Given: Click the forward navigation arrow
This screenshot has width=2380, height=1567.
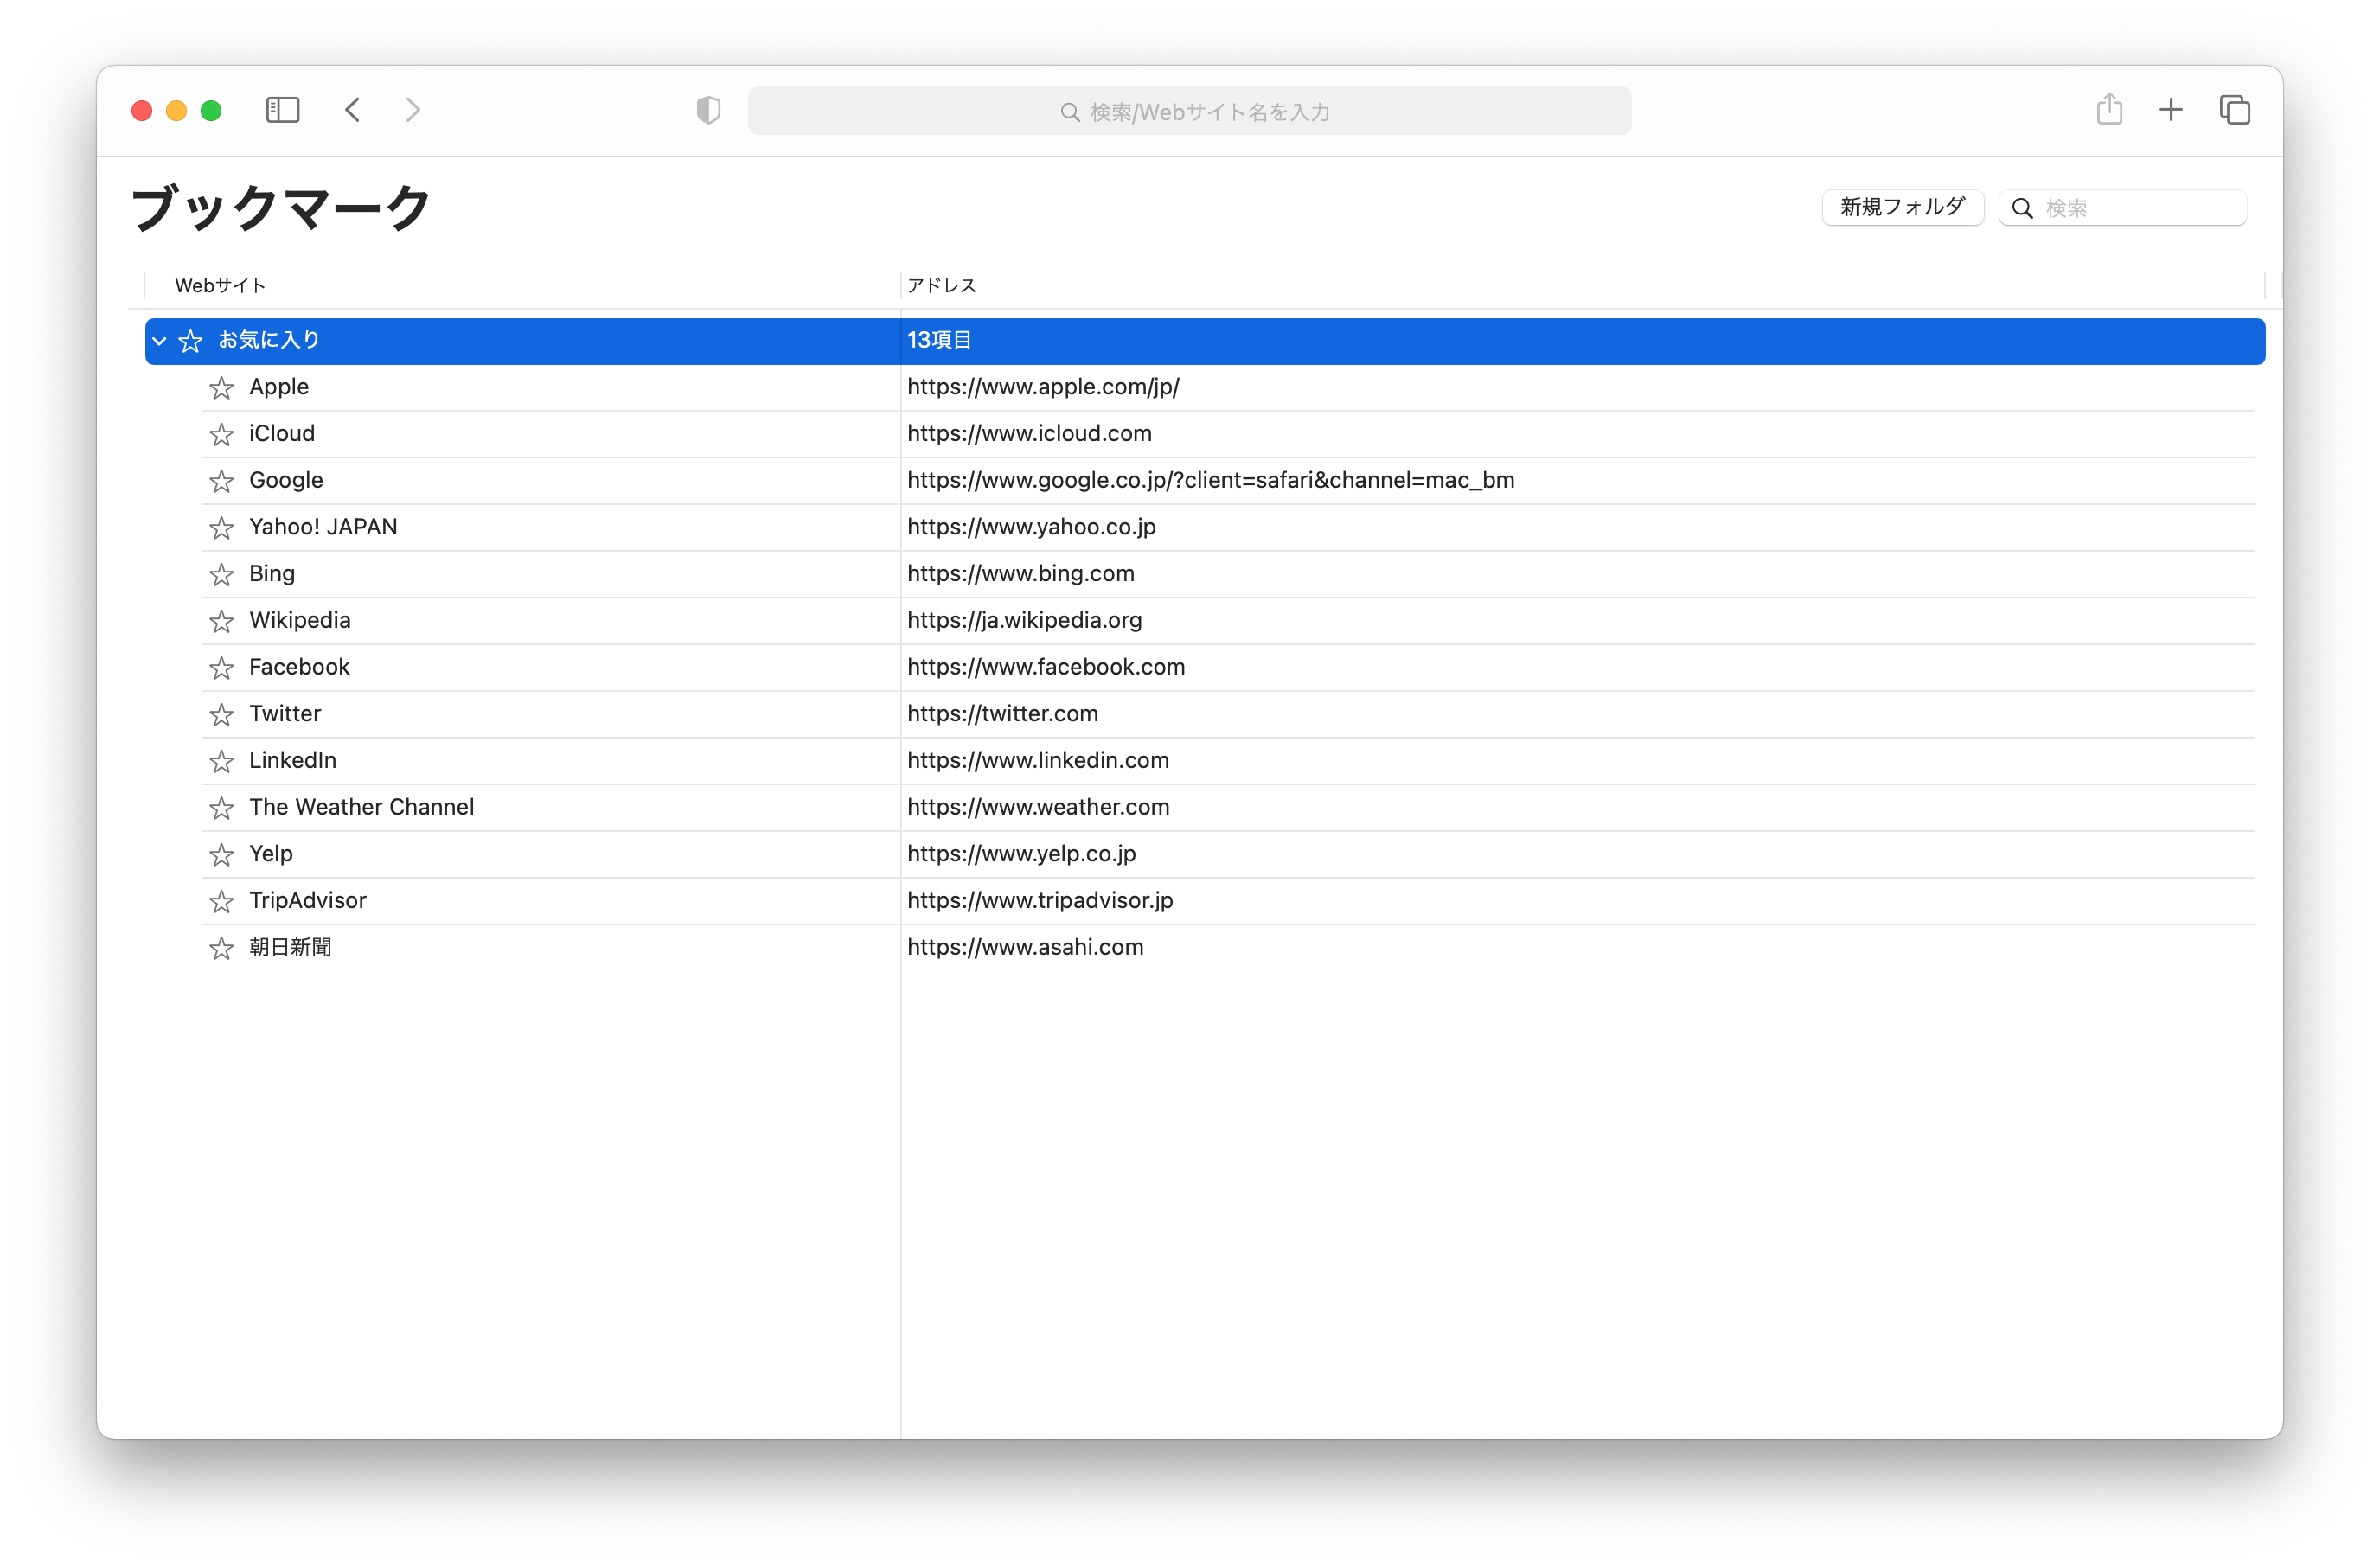Looking at the screenshot, I should (413, 110).
